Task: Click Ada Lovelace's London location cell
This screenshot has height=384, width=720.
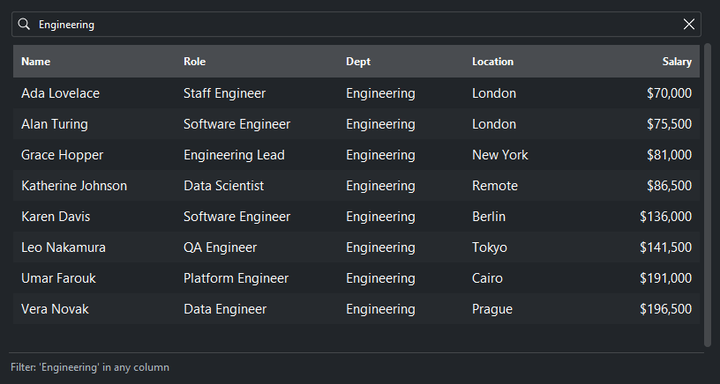Action: pyautogui.click(x=494, y=93)
